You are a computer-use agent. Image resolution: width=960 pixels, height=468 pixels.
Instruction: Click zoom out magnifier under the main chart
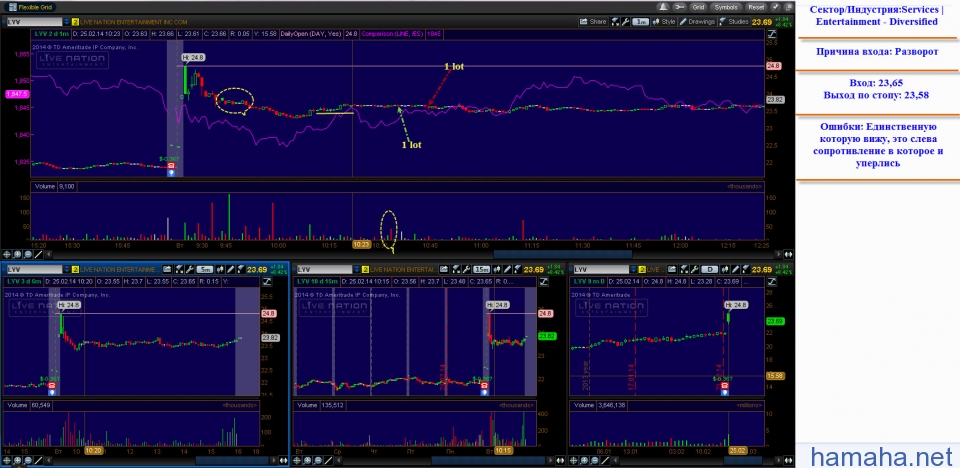[28, 254]
